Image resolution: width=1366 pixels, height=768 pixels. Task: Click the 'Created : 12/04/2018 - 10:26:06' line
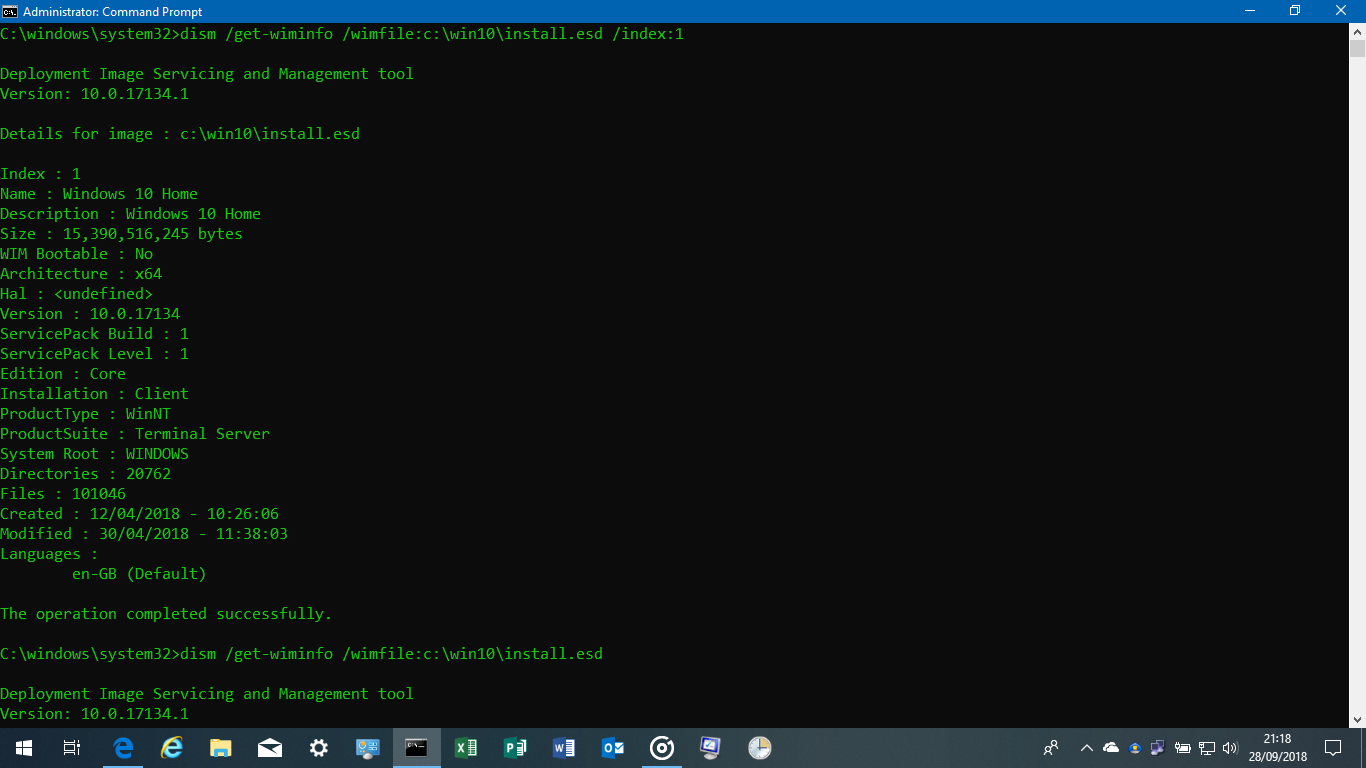[139, 514]
